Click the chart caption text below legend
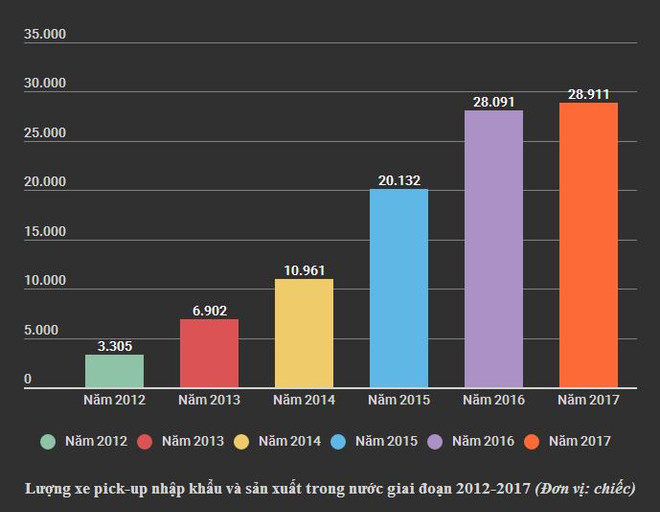 pos(330,488)
